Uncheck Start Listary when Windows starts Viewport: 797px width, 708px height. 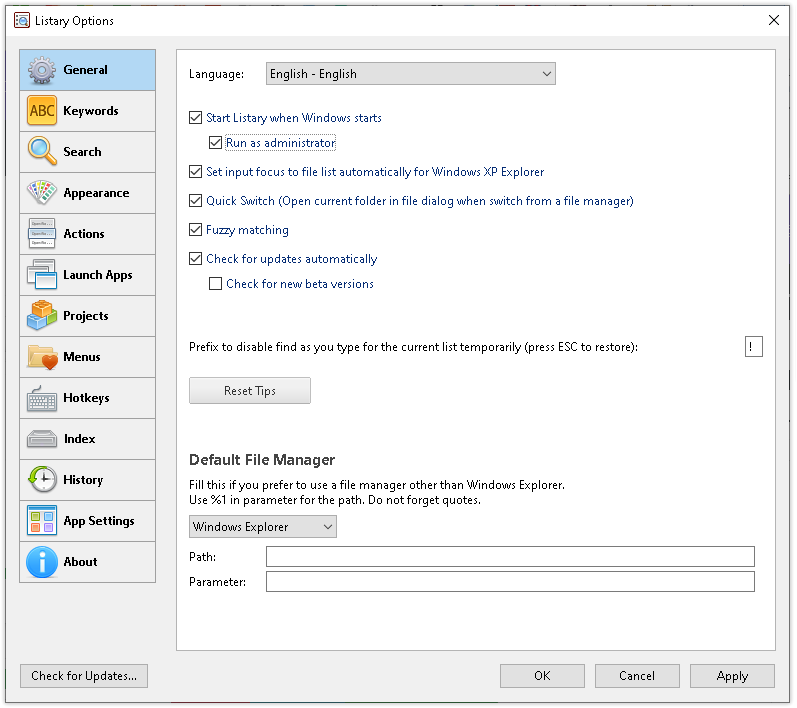(x=196, y=118)
